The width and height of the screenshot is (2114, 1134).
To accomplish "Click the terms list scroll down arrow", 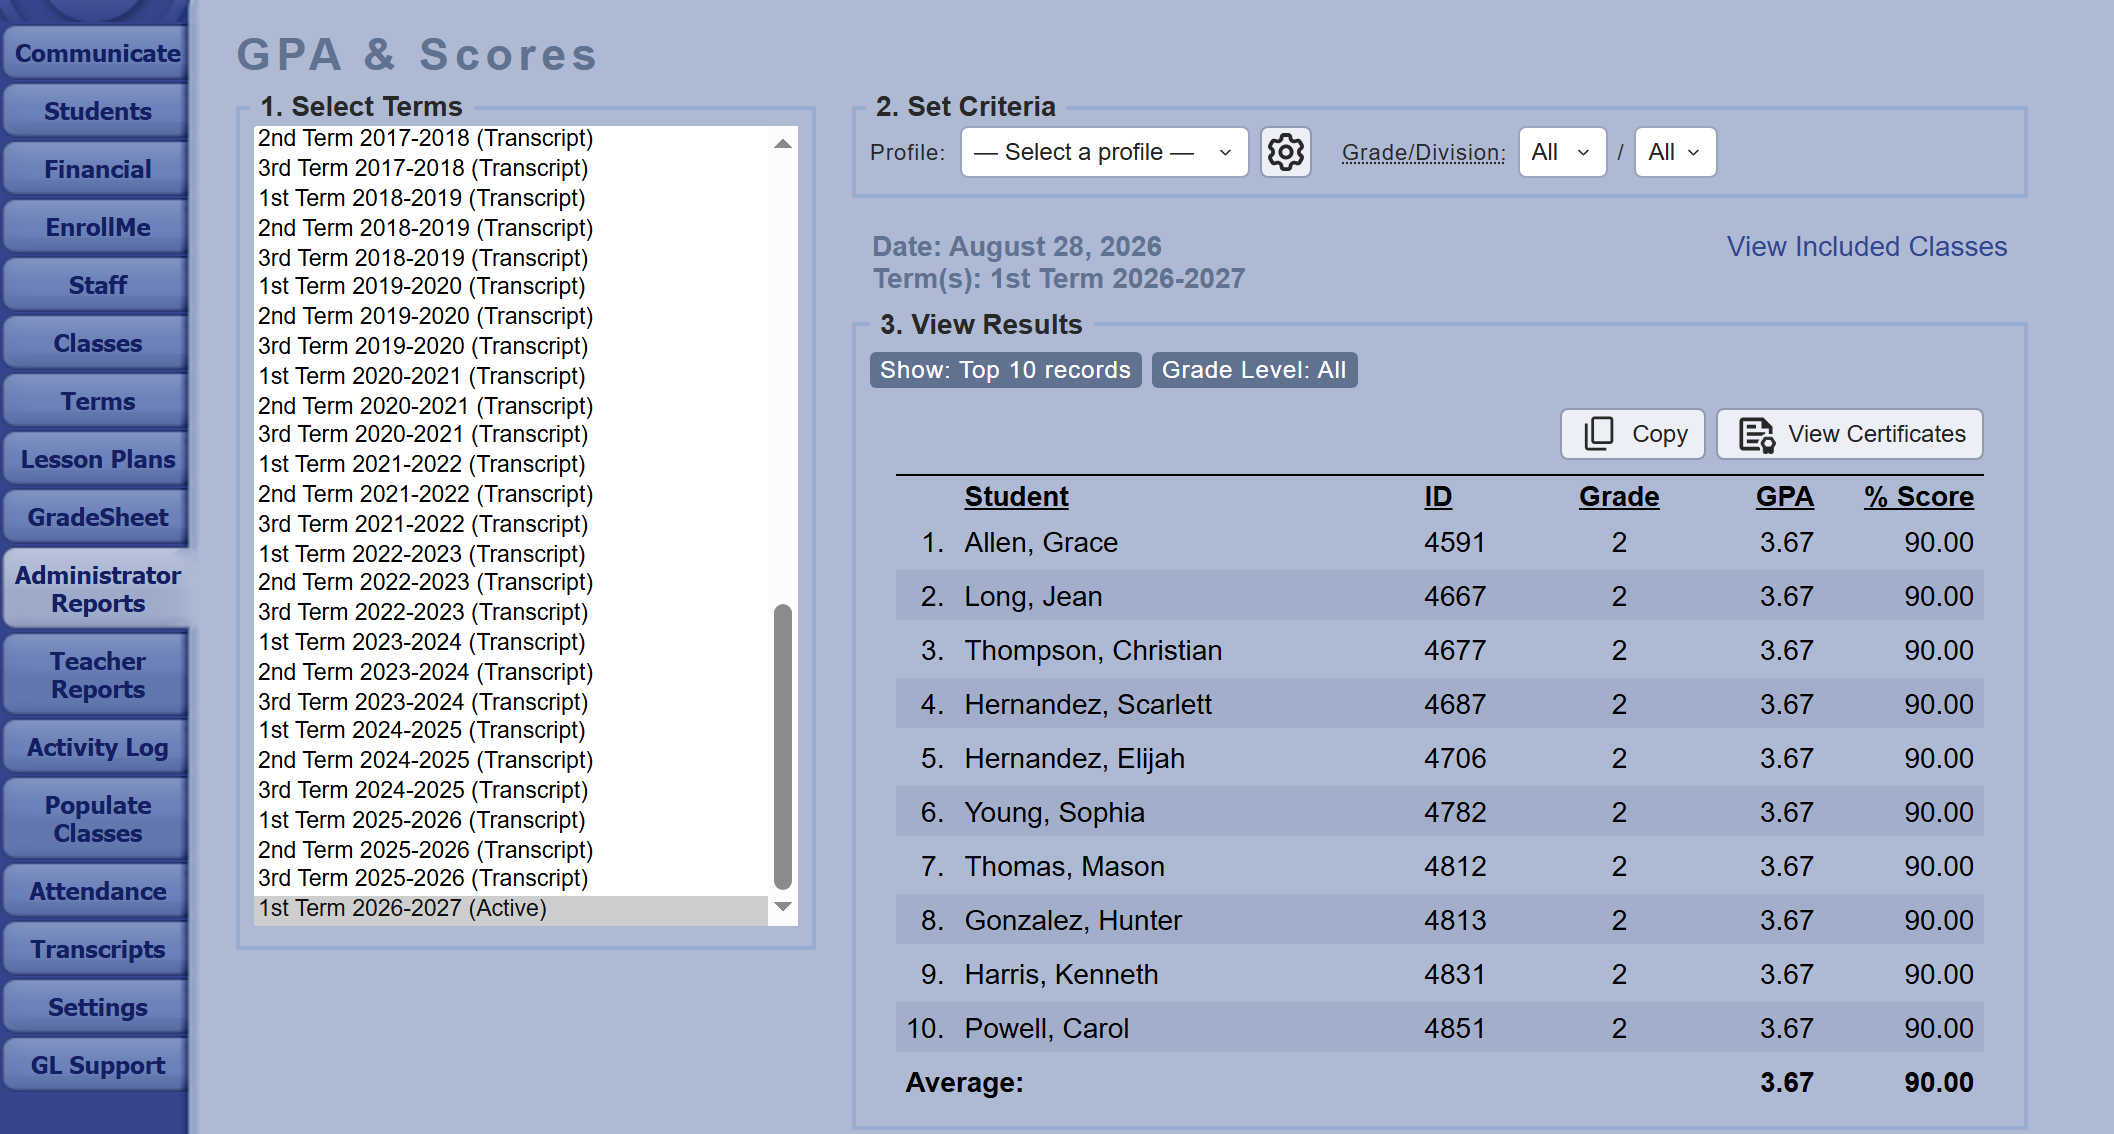I will coord(783,907).
